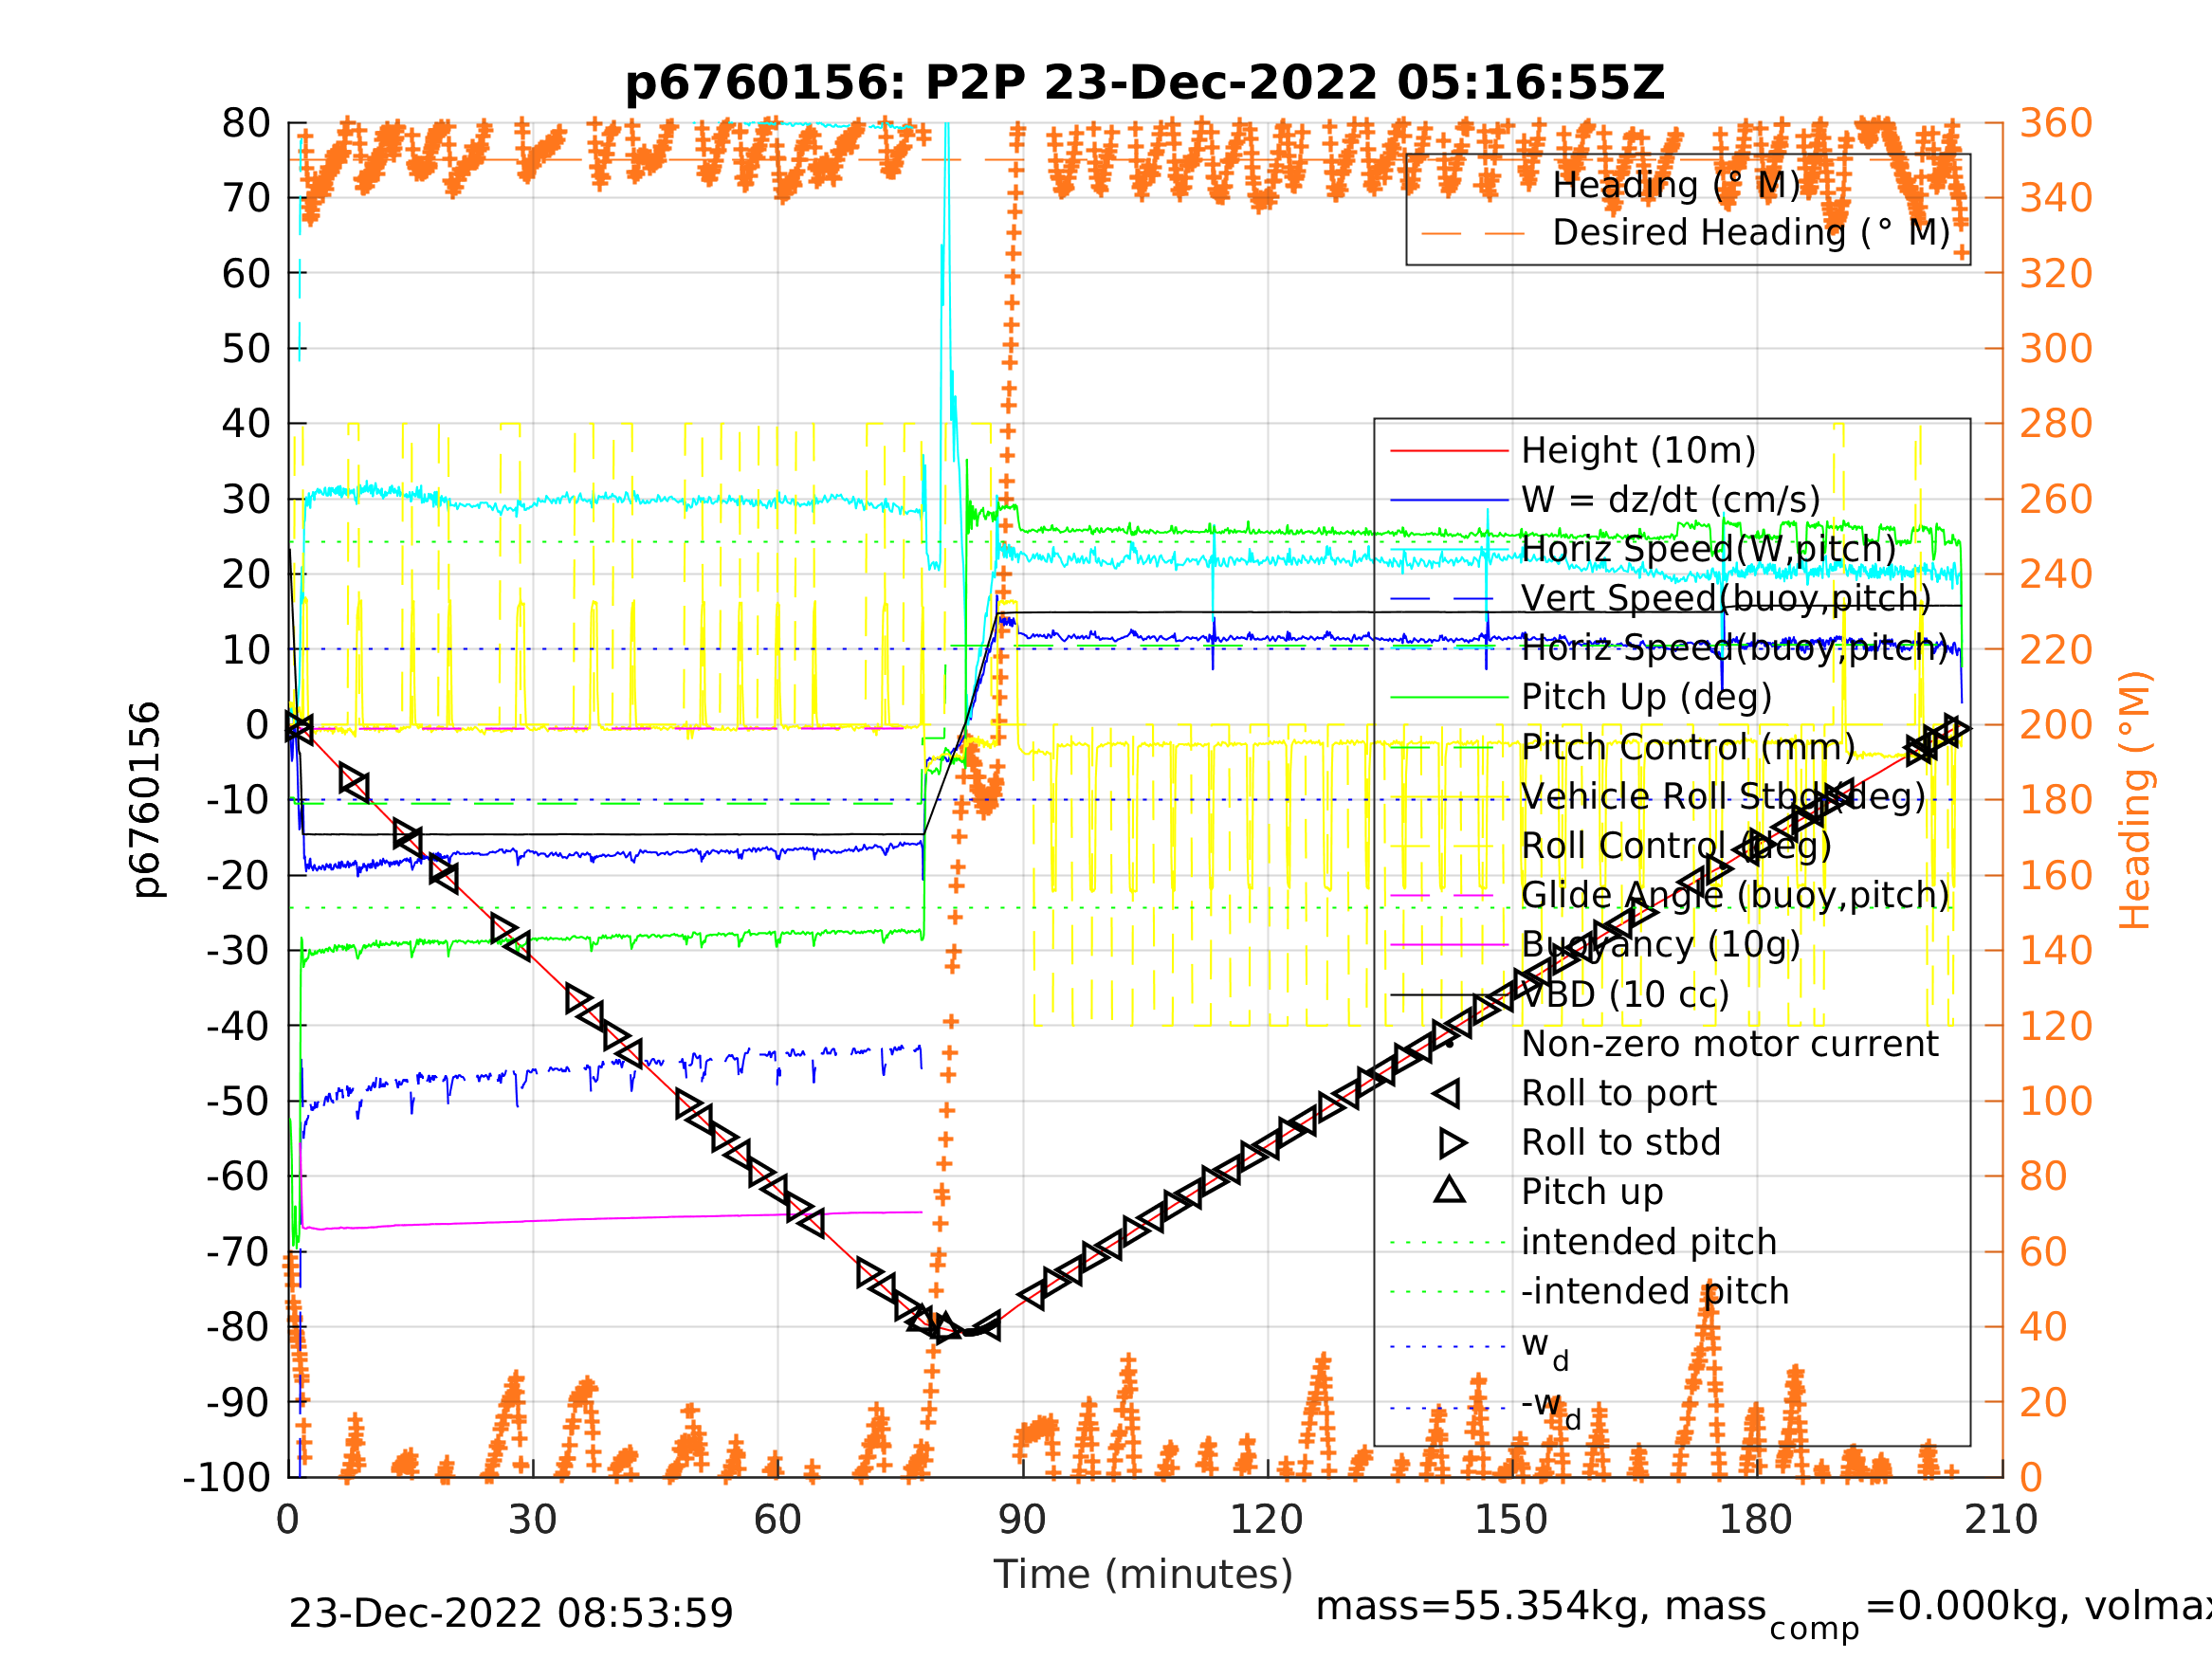Click the 'Glide Angle (buoy,pitch)' legend label

tap(1735, 895)
